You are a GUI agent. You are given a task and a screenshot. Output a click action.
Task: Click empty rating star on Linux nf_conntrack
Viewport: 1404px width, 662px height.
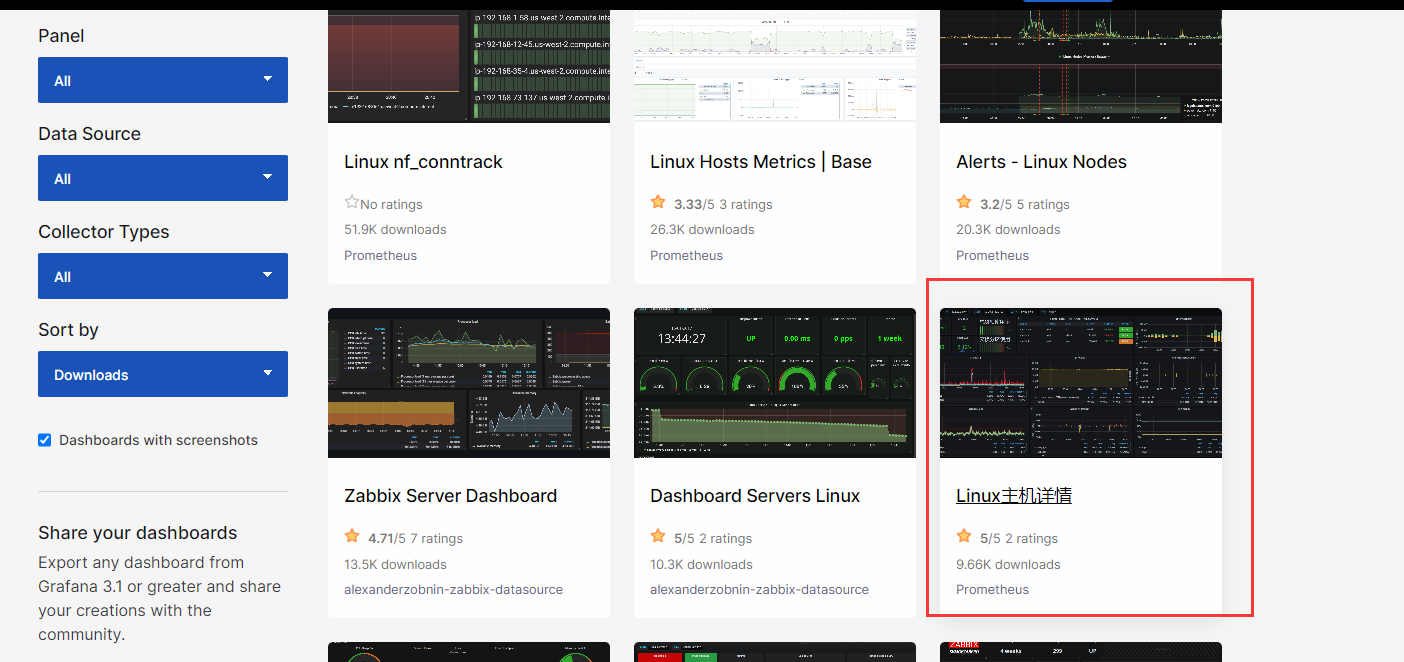[x=351, y=202]
